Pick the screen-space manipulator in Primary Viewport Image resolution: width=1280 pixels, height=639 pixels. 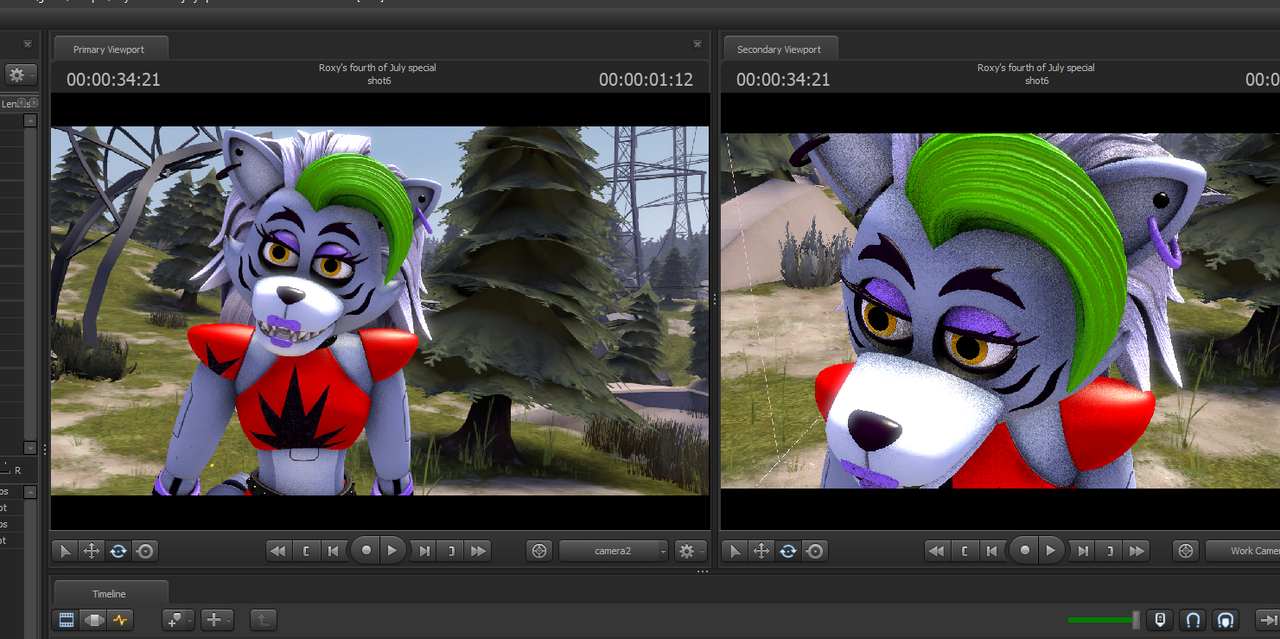pyautogui.click(x=145, y=550)
